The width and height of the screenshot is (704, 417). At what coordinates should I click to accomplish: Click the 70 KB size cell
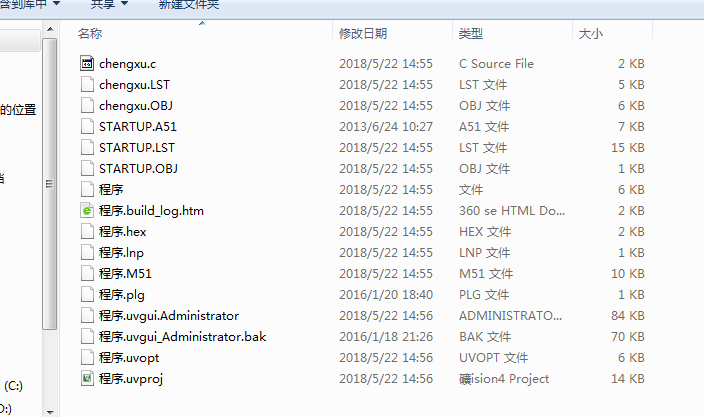(628, 337)
